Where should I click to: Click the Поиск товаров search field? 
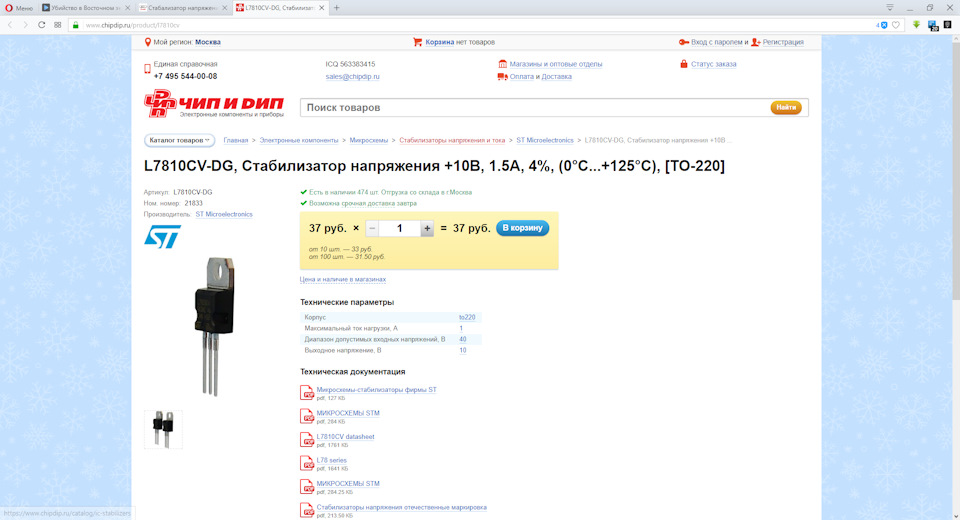click(x=534, y=107)
